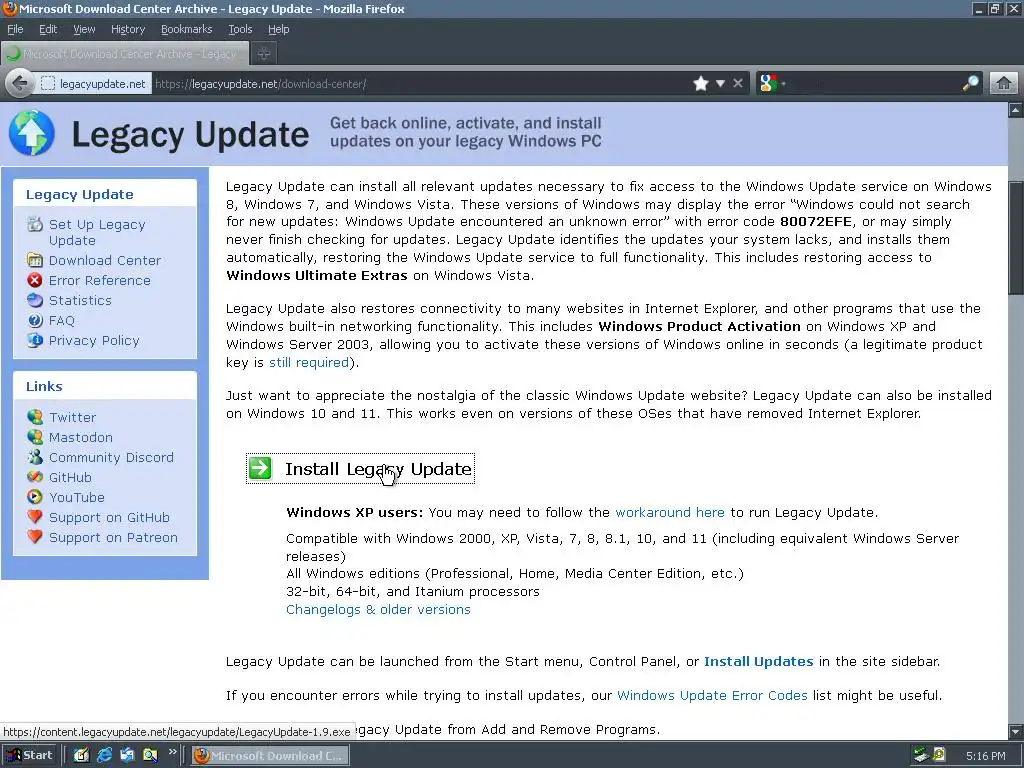Open the View menu
This screenshot has width=1024, height=768.
(84, 29)
